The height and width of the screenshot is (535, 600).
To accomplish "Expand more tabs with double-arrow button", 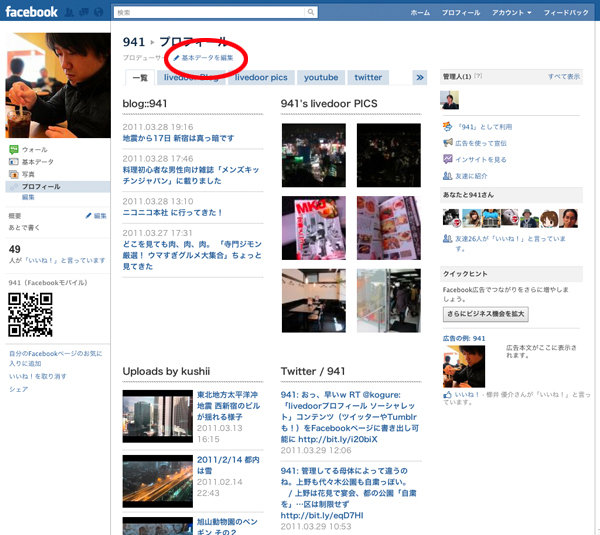I will (x=420, y=78).
